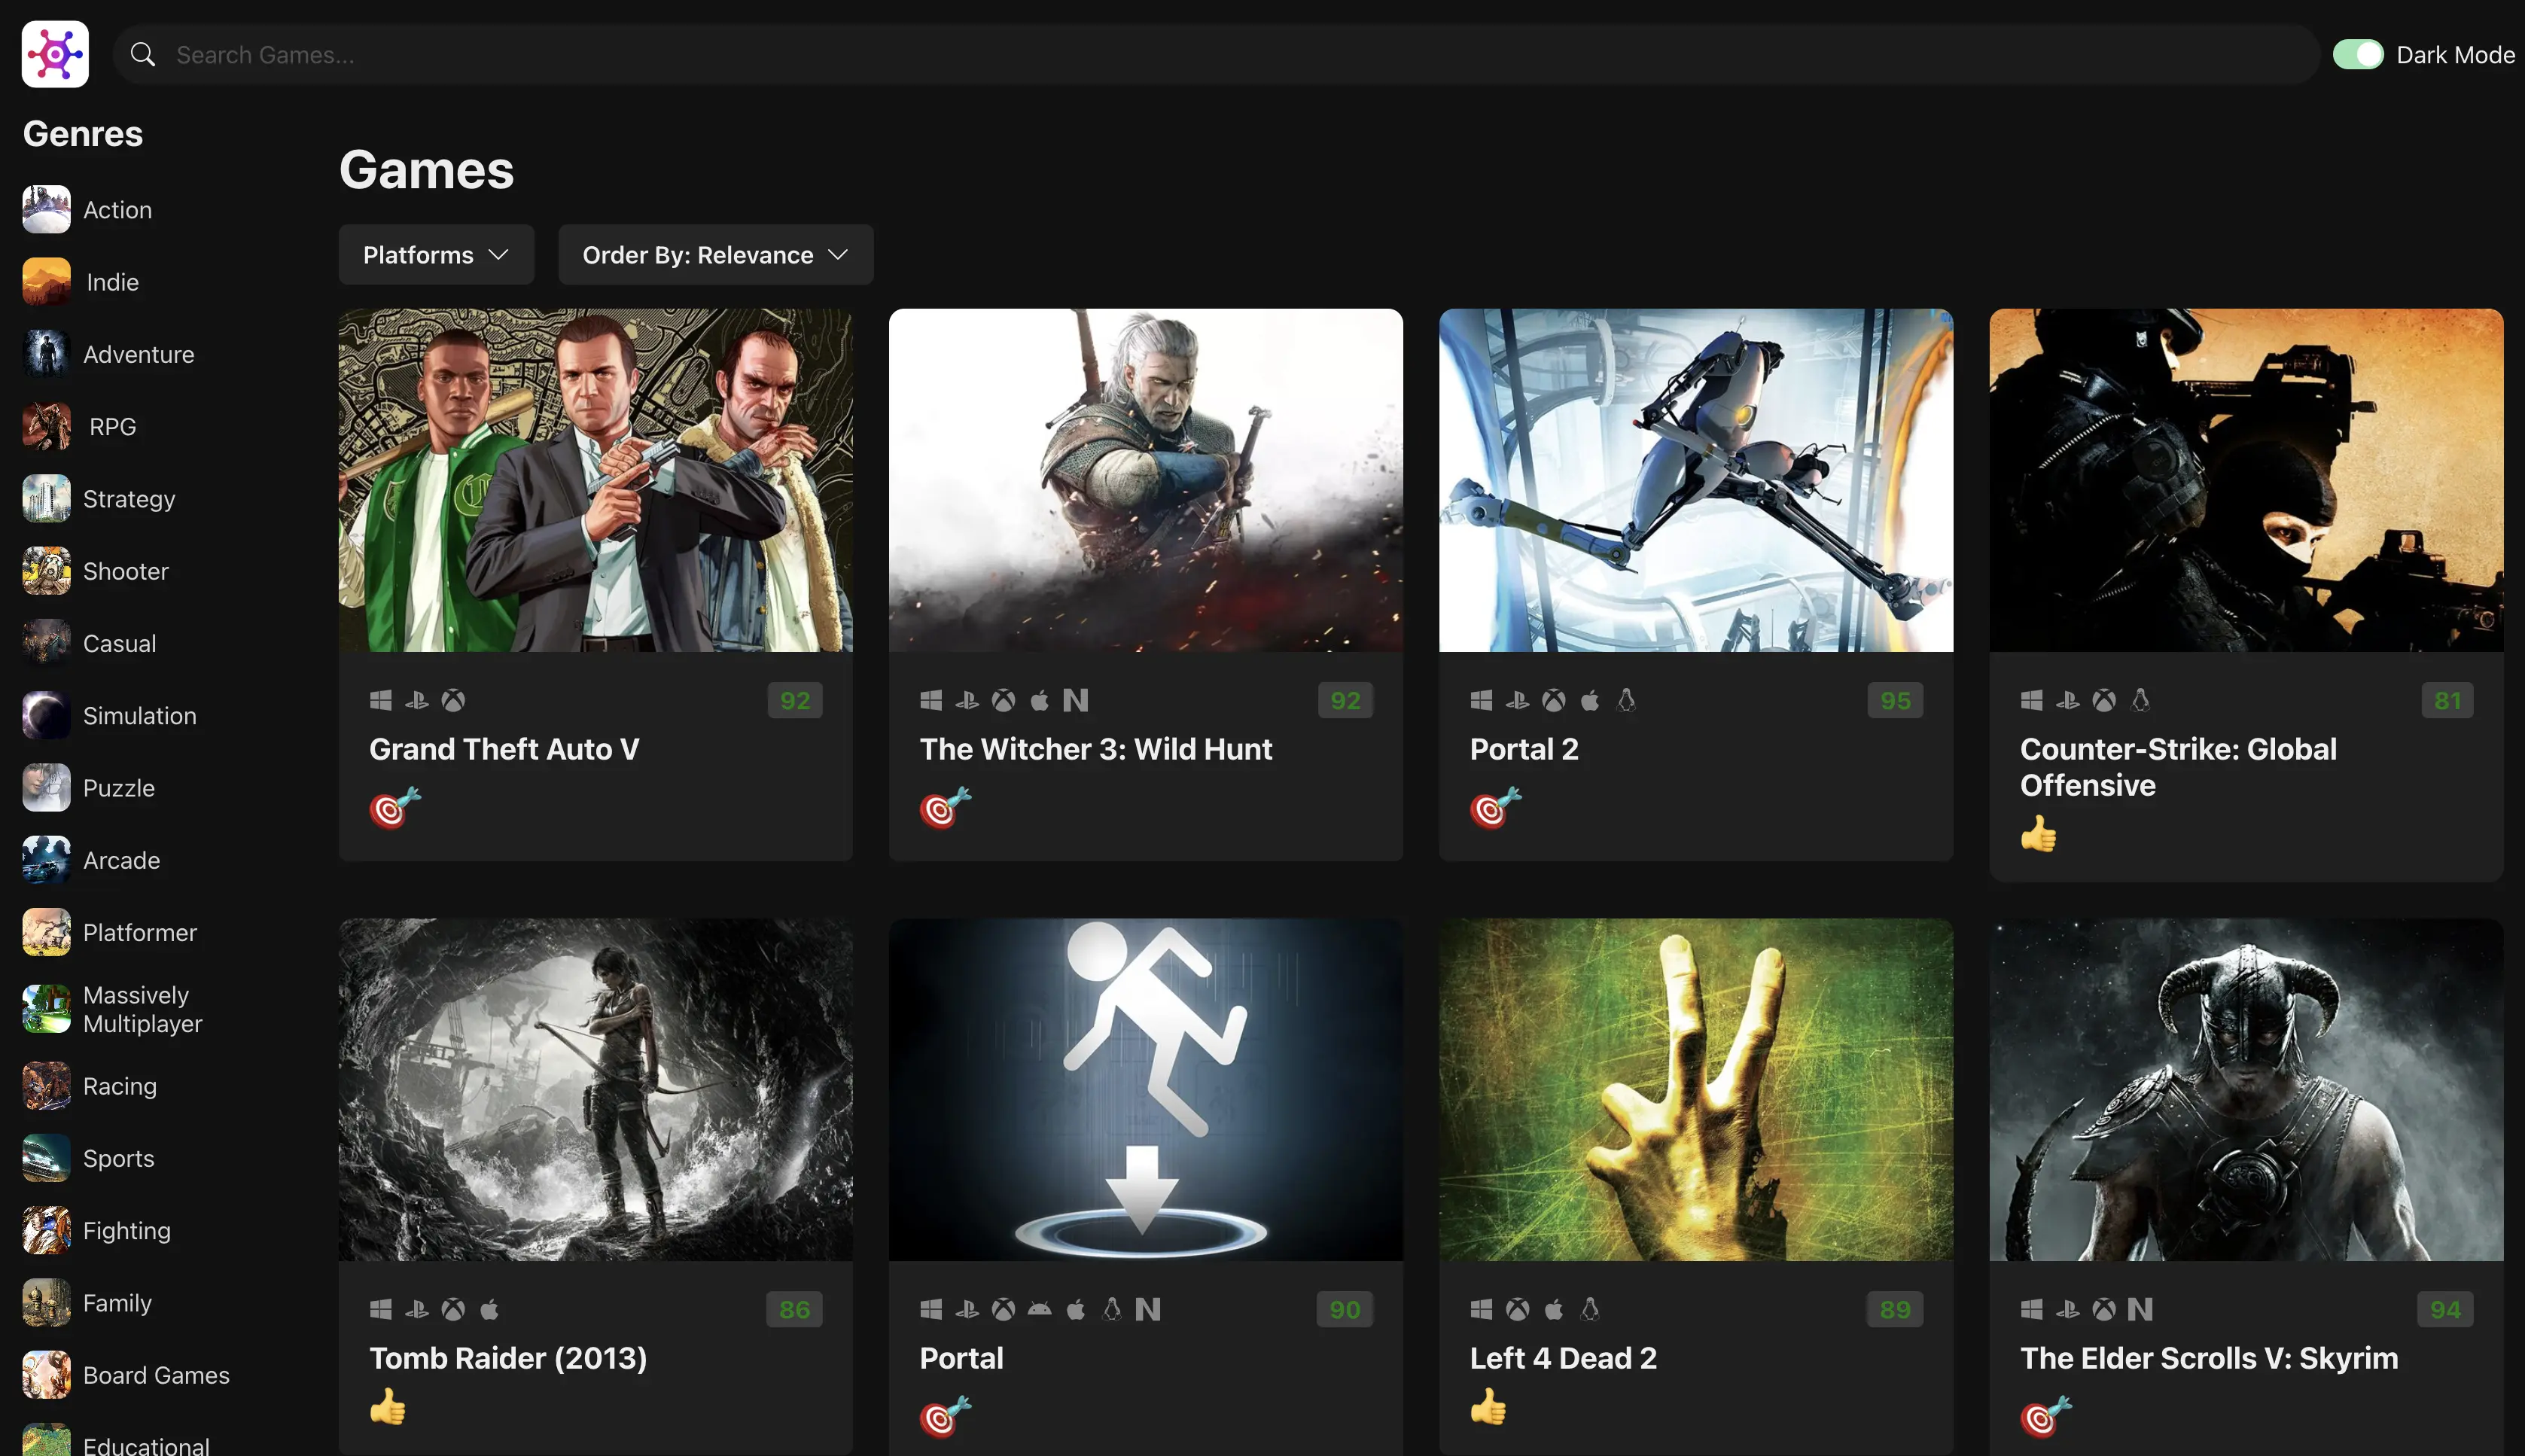Click the thumbs-up emoji on Counter-Strike card
Viewport: 2525px width, 1456px height.
[x=2038, y=833]
